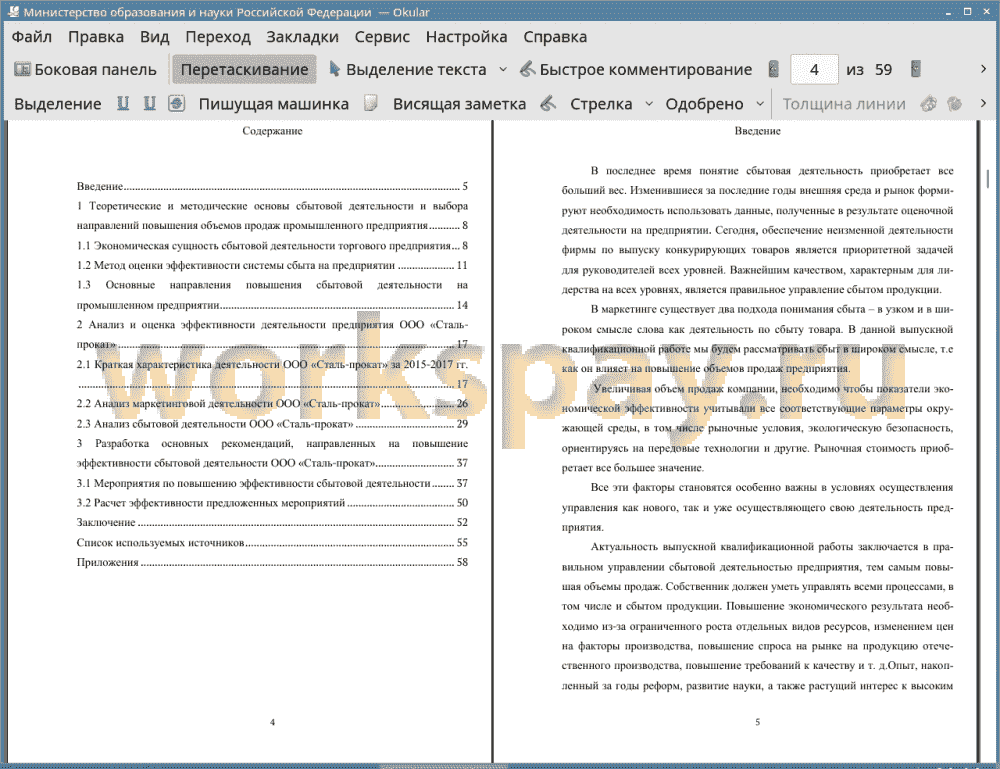Screen dimensions: 1000x769
Task: Click contents entry '2.3 Анализ сбытовой деятельности'
Action: click(x=272, y=423)
